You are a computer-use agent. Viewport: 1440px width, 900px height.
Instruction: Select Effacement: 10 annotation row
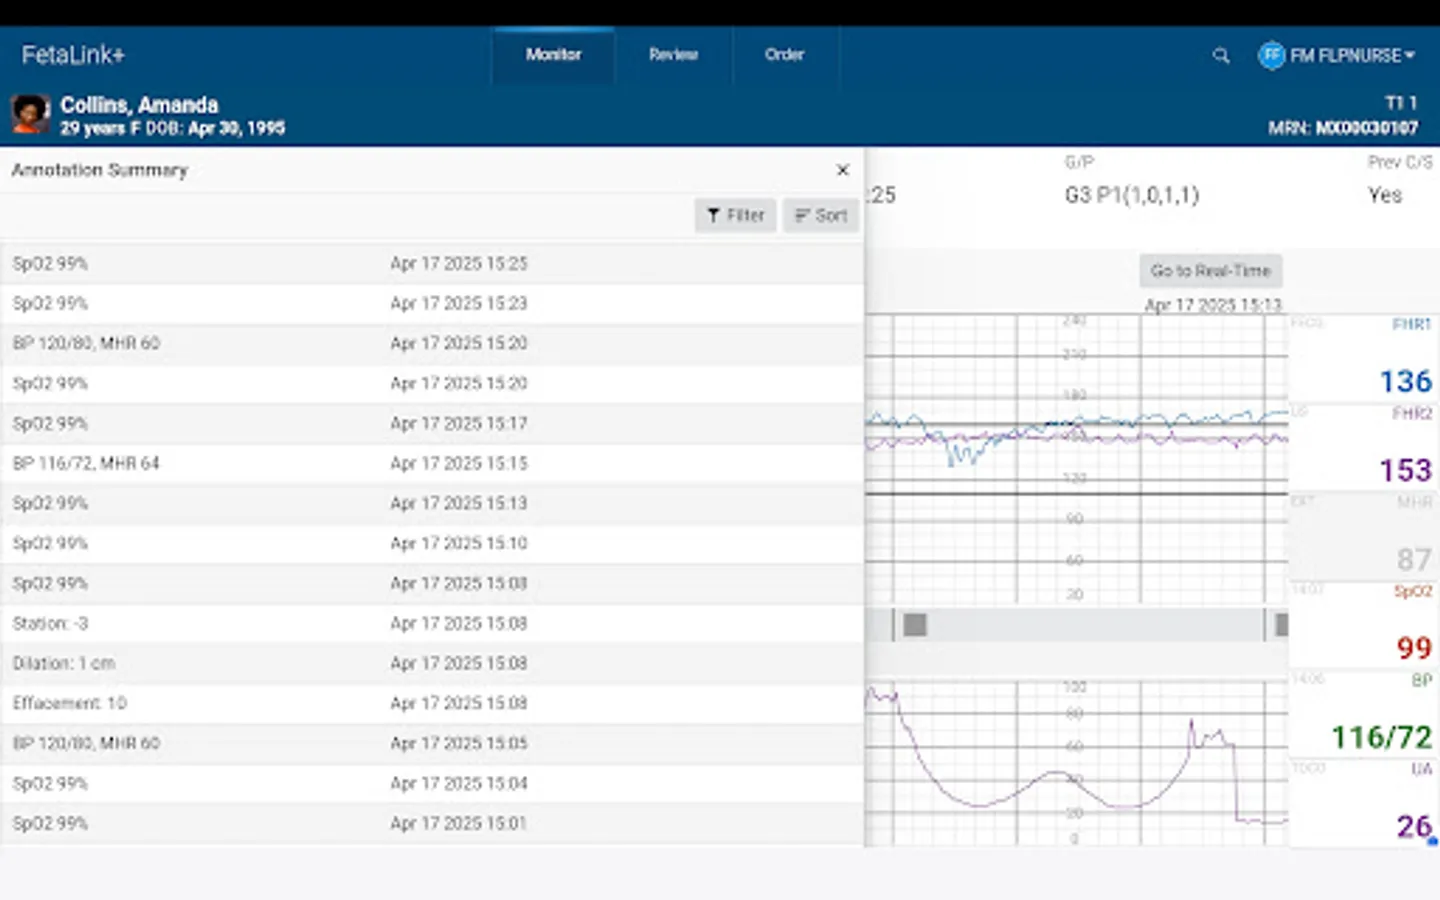[x=432, y=704]
